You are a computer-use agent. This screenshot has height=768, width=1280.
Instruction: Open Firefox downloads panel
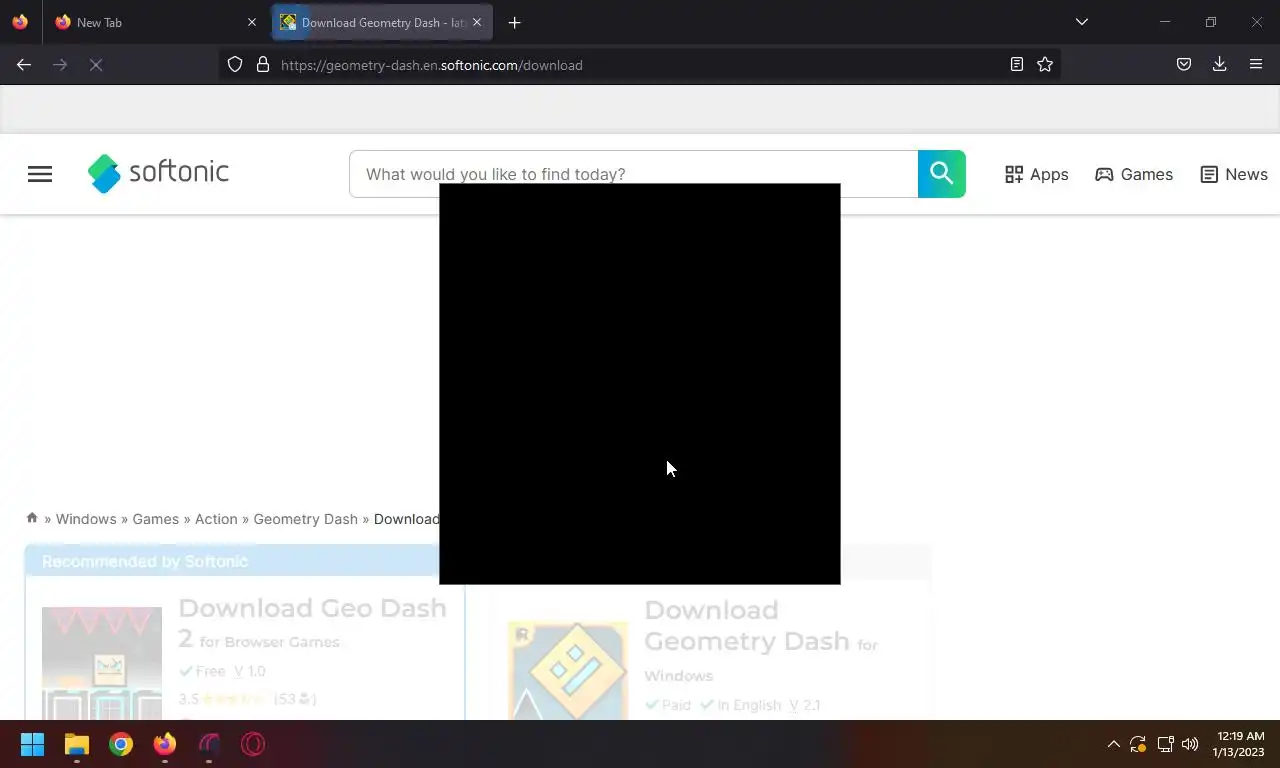pos(1220,65)
